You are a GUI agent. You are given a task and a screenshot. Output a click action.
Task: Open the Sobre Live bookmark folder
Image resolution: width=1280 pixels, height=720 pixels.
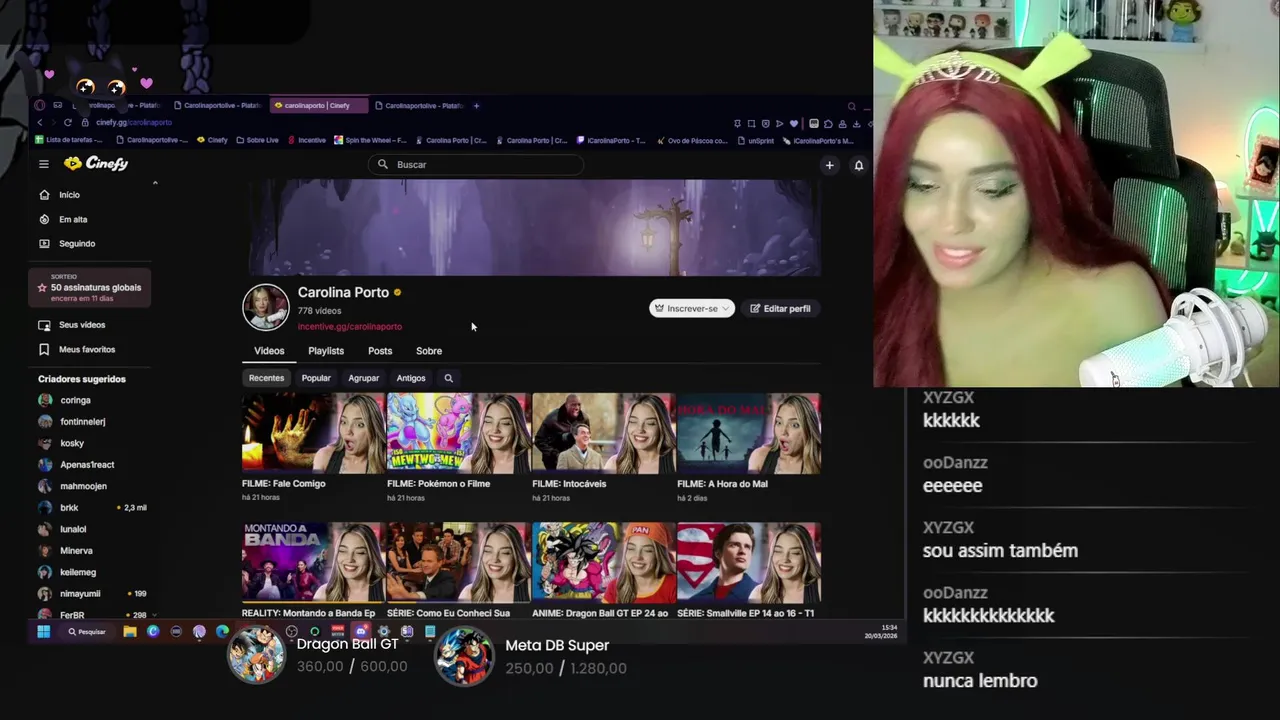258,140
